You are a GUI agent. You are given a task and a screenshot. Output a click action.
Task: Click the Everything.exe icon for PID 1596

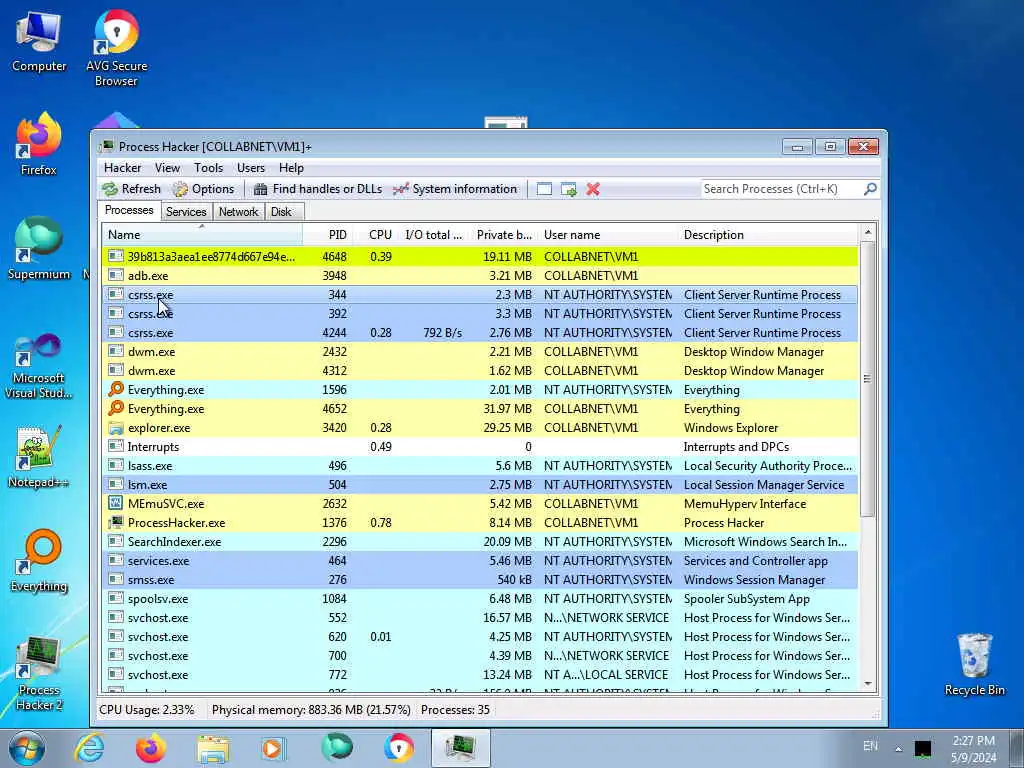116,389
